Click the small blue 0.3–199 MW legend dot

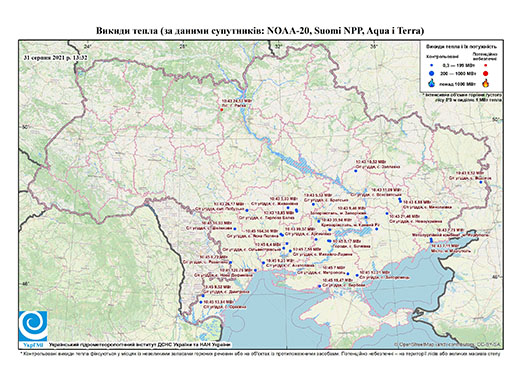(x=431, y=65)
